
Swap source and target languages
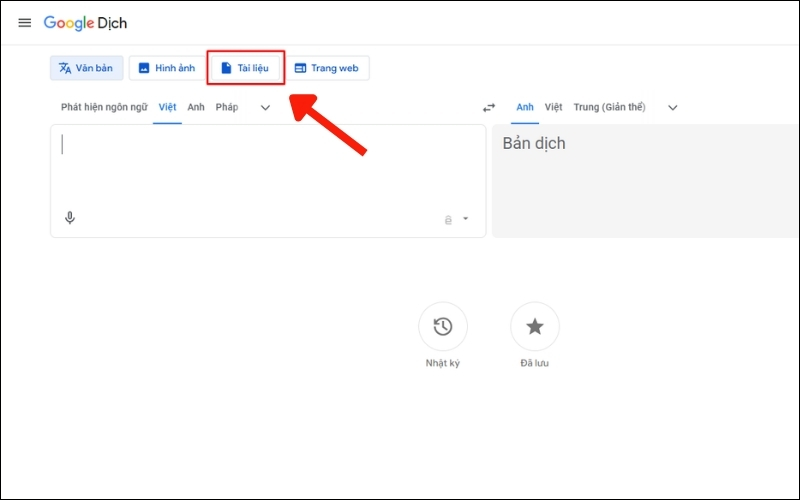coord(489,108)
